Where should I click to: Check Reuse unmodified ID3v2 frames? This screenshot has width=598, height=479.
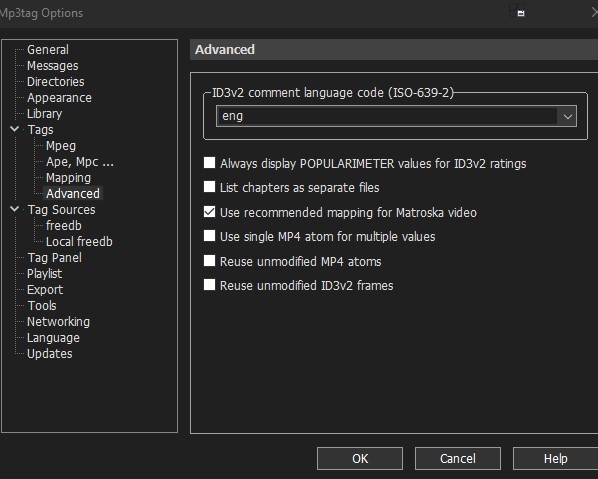[209, 285]
